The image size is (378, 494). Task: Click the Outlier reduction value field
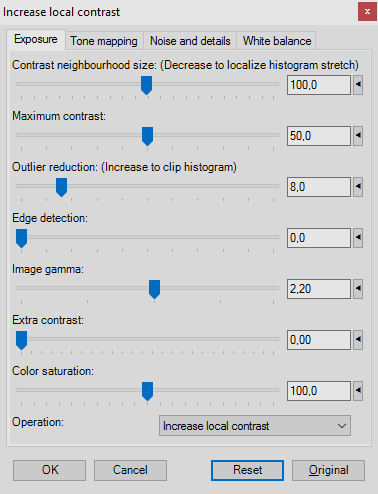coord(319,187)
